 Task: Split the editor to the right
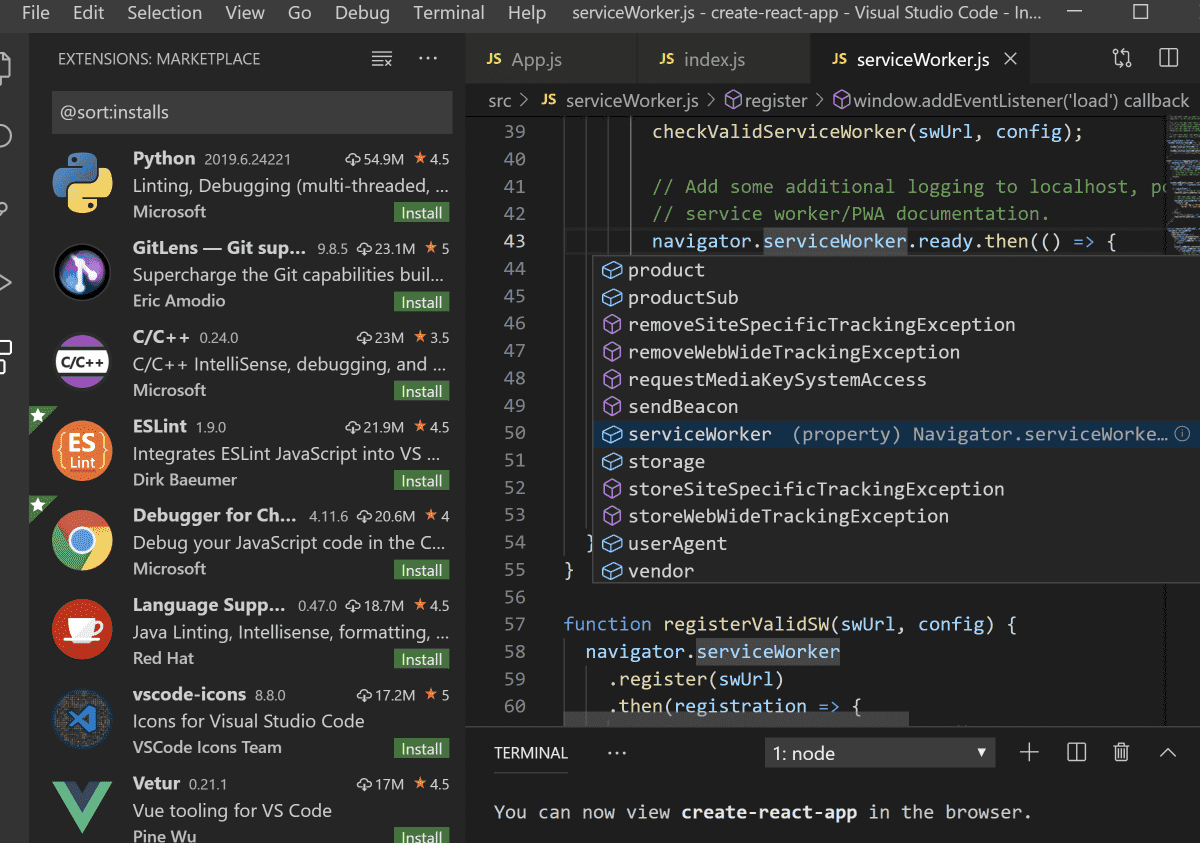[1168, 59]
